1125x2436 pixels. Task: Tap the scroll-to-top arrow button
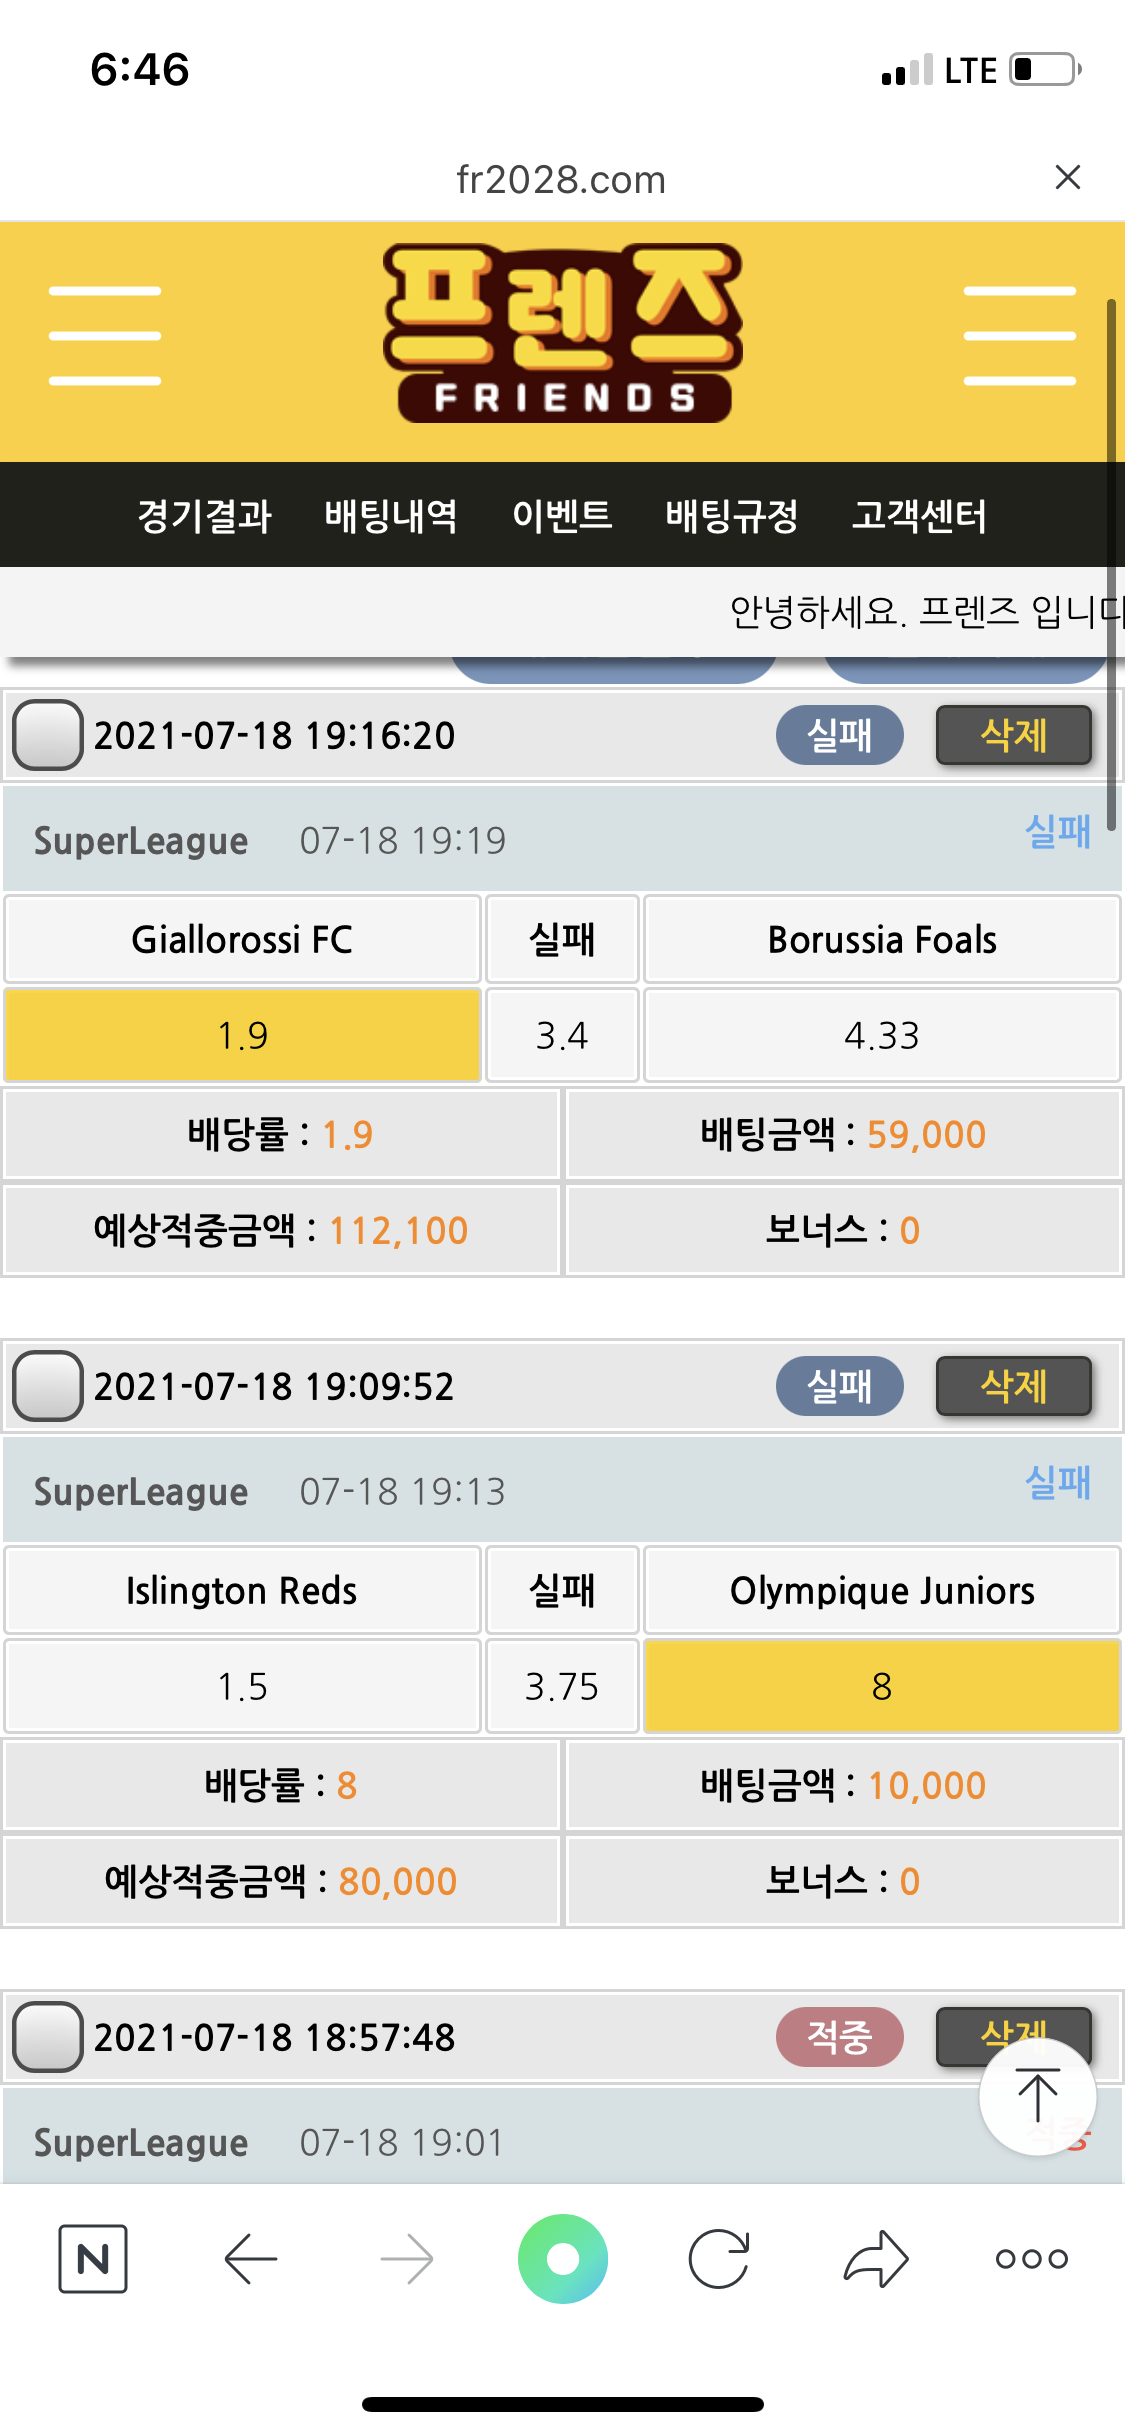[x=1037, y=2095]
